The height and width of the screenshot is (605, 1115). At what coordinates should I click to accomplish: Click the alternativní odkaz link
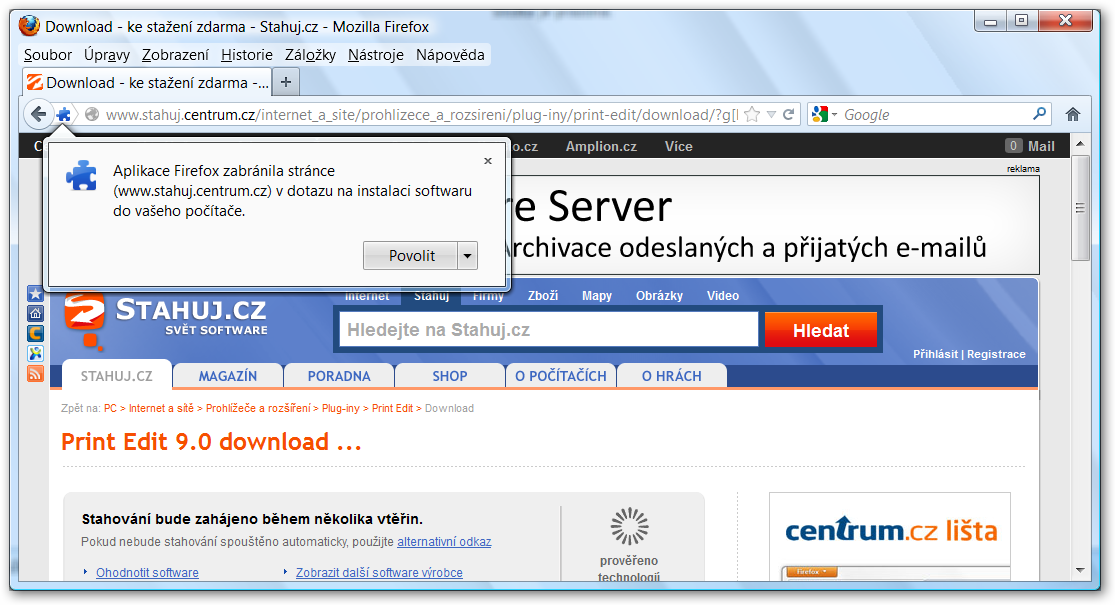444,542
